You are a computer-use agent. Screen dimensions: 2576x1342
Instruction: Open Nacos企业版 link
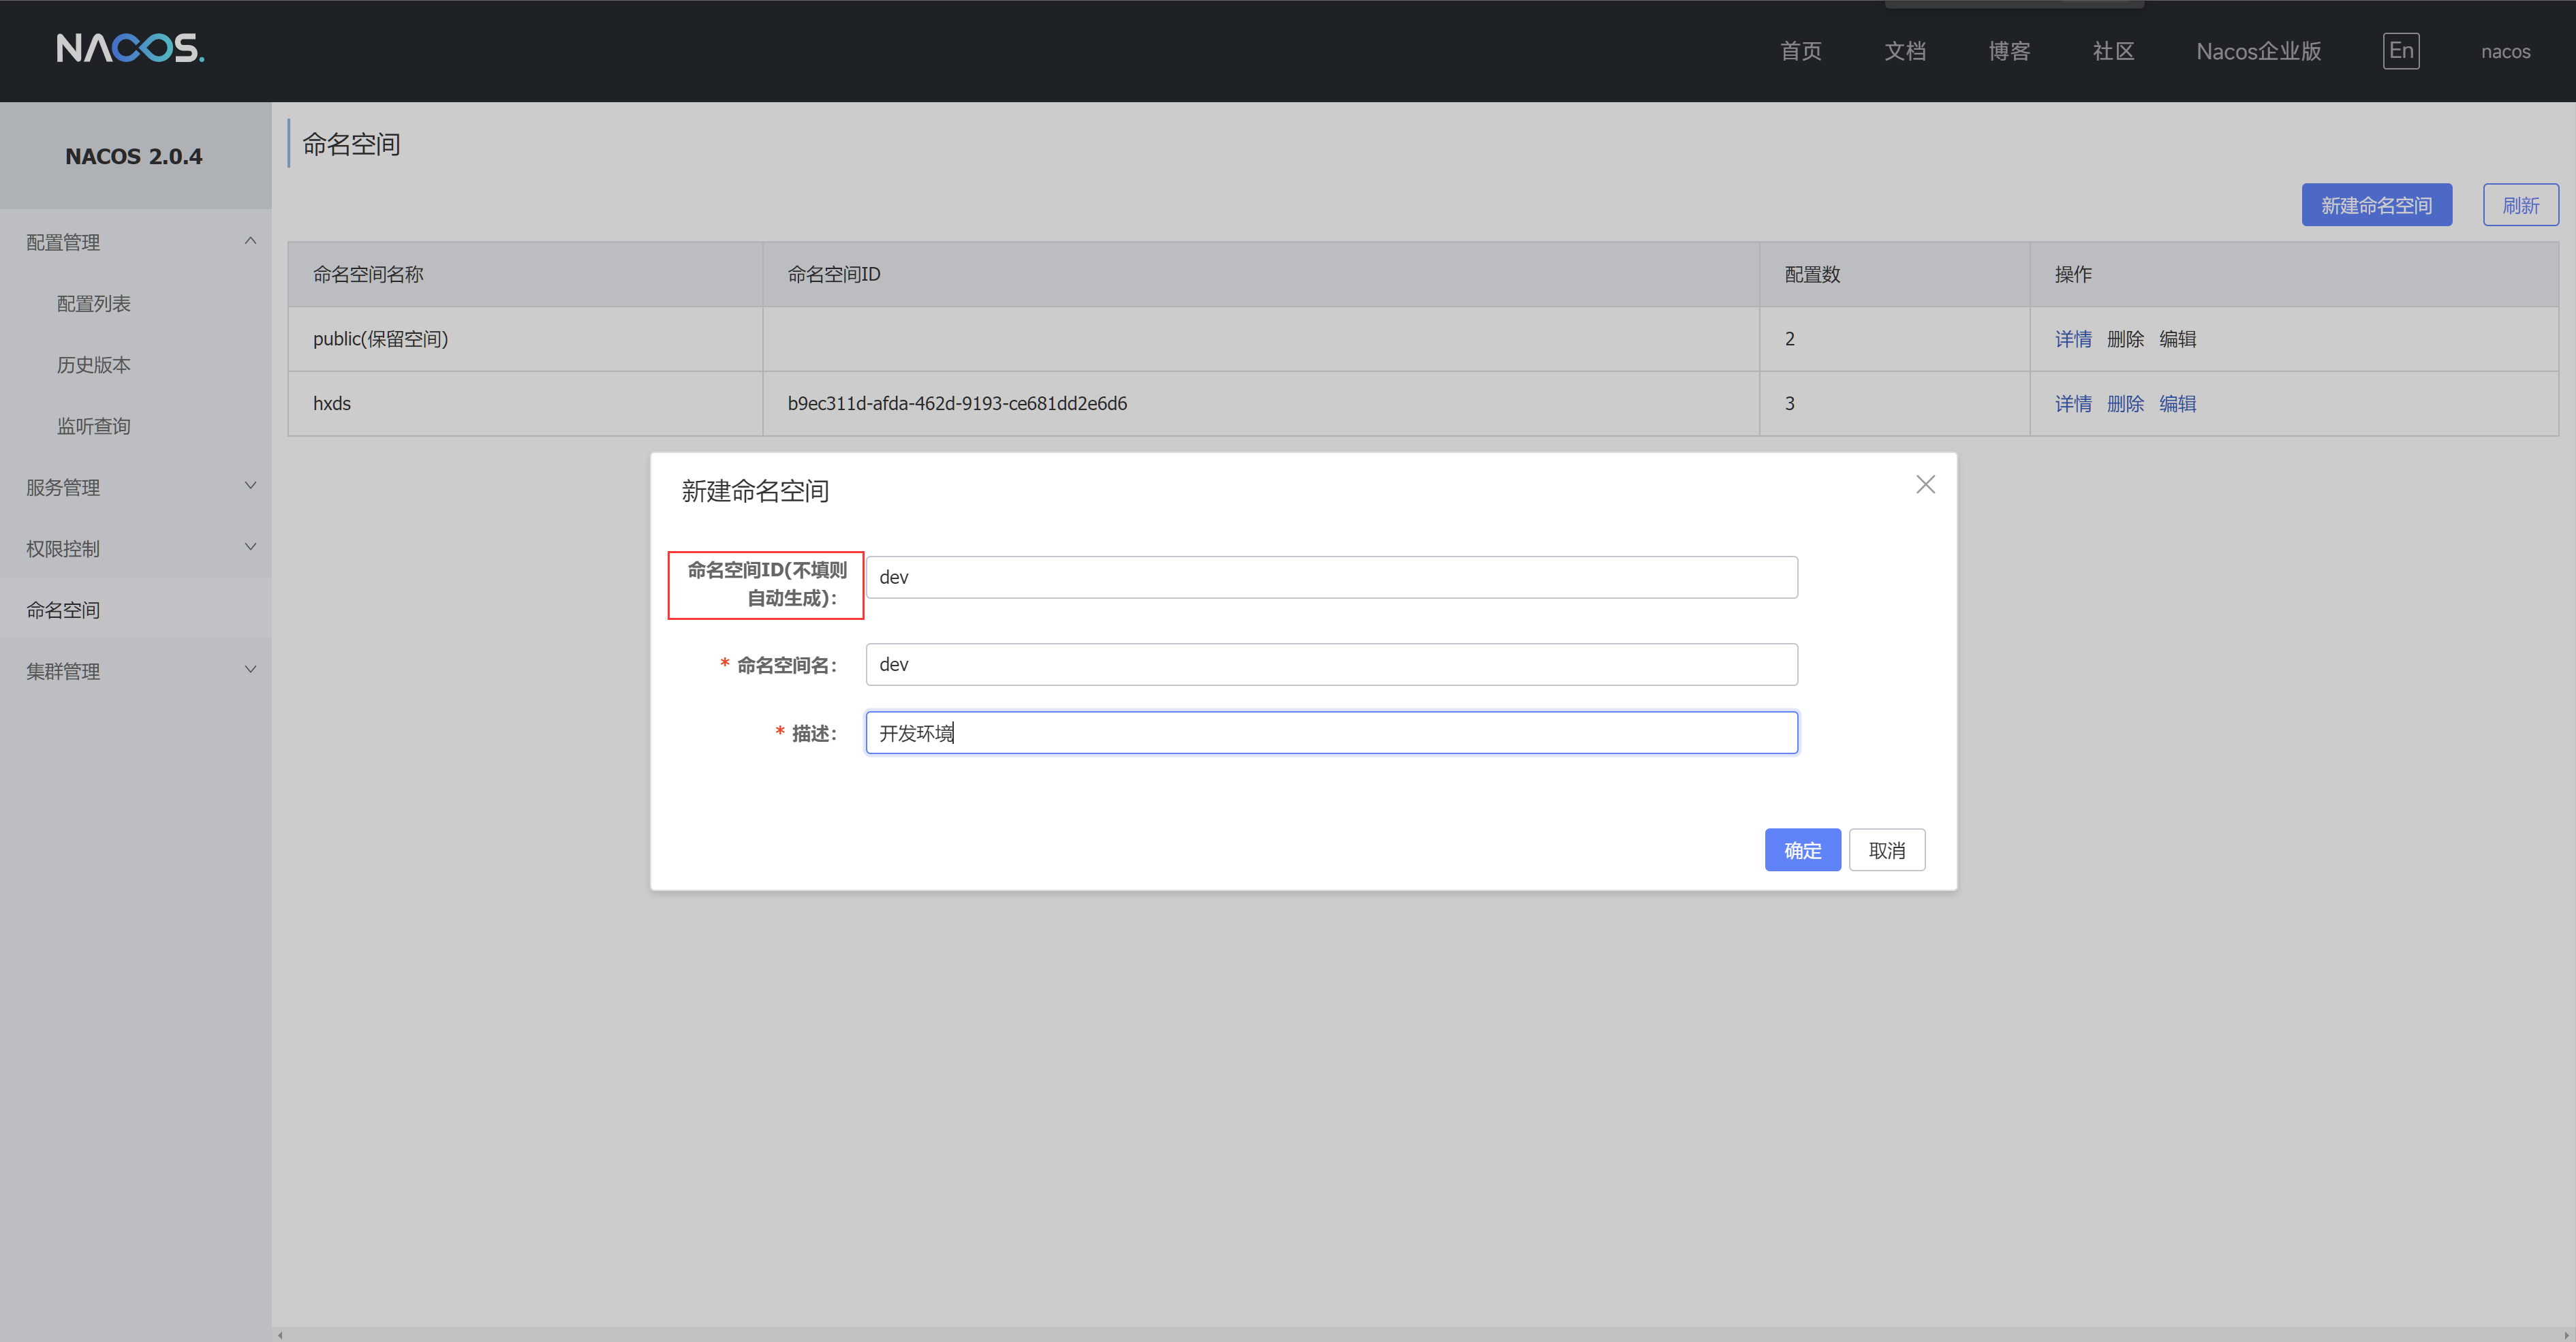pos(2258,51)
